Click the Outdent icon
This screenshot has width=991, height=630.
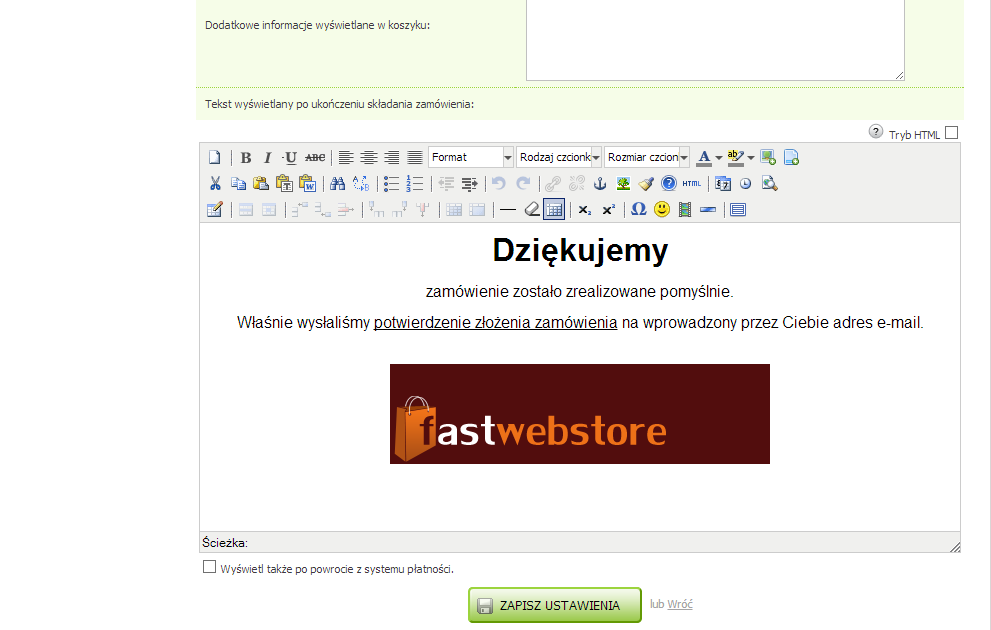coord(446,183)
